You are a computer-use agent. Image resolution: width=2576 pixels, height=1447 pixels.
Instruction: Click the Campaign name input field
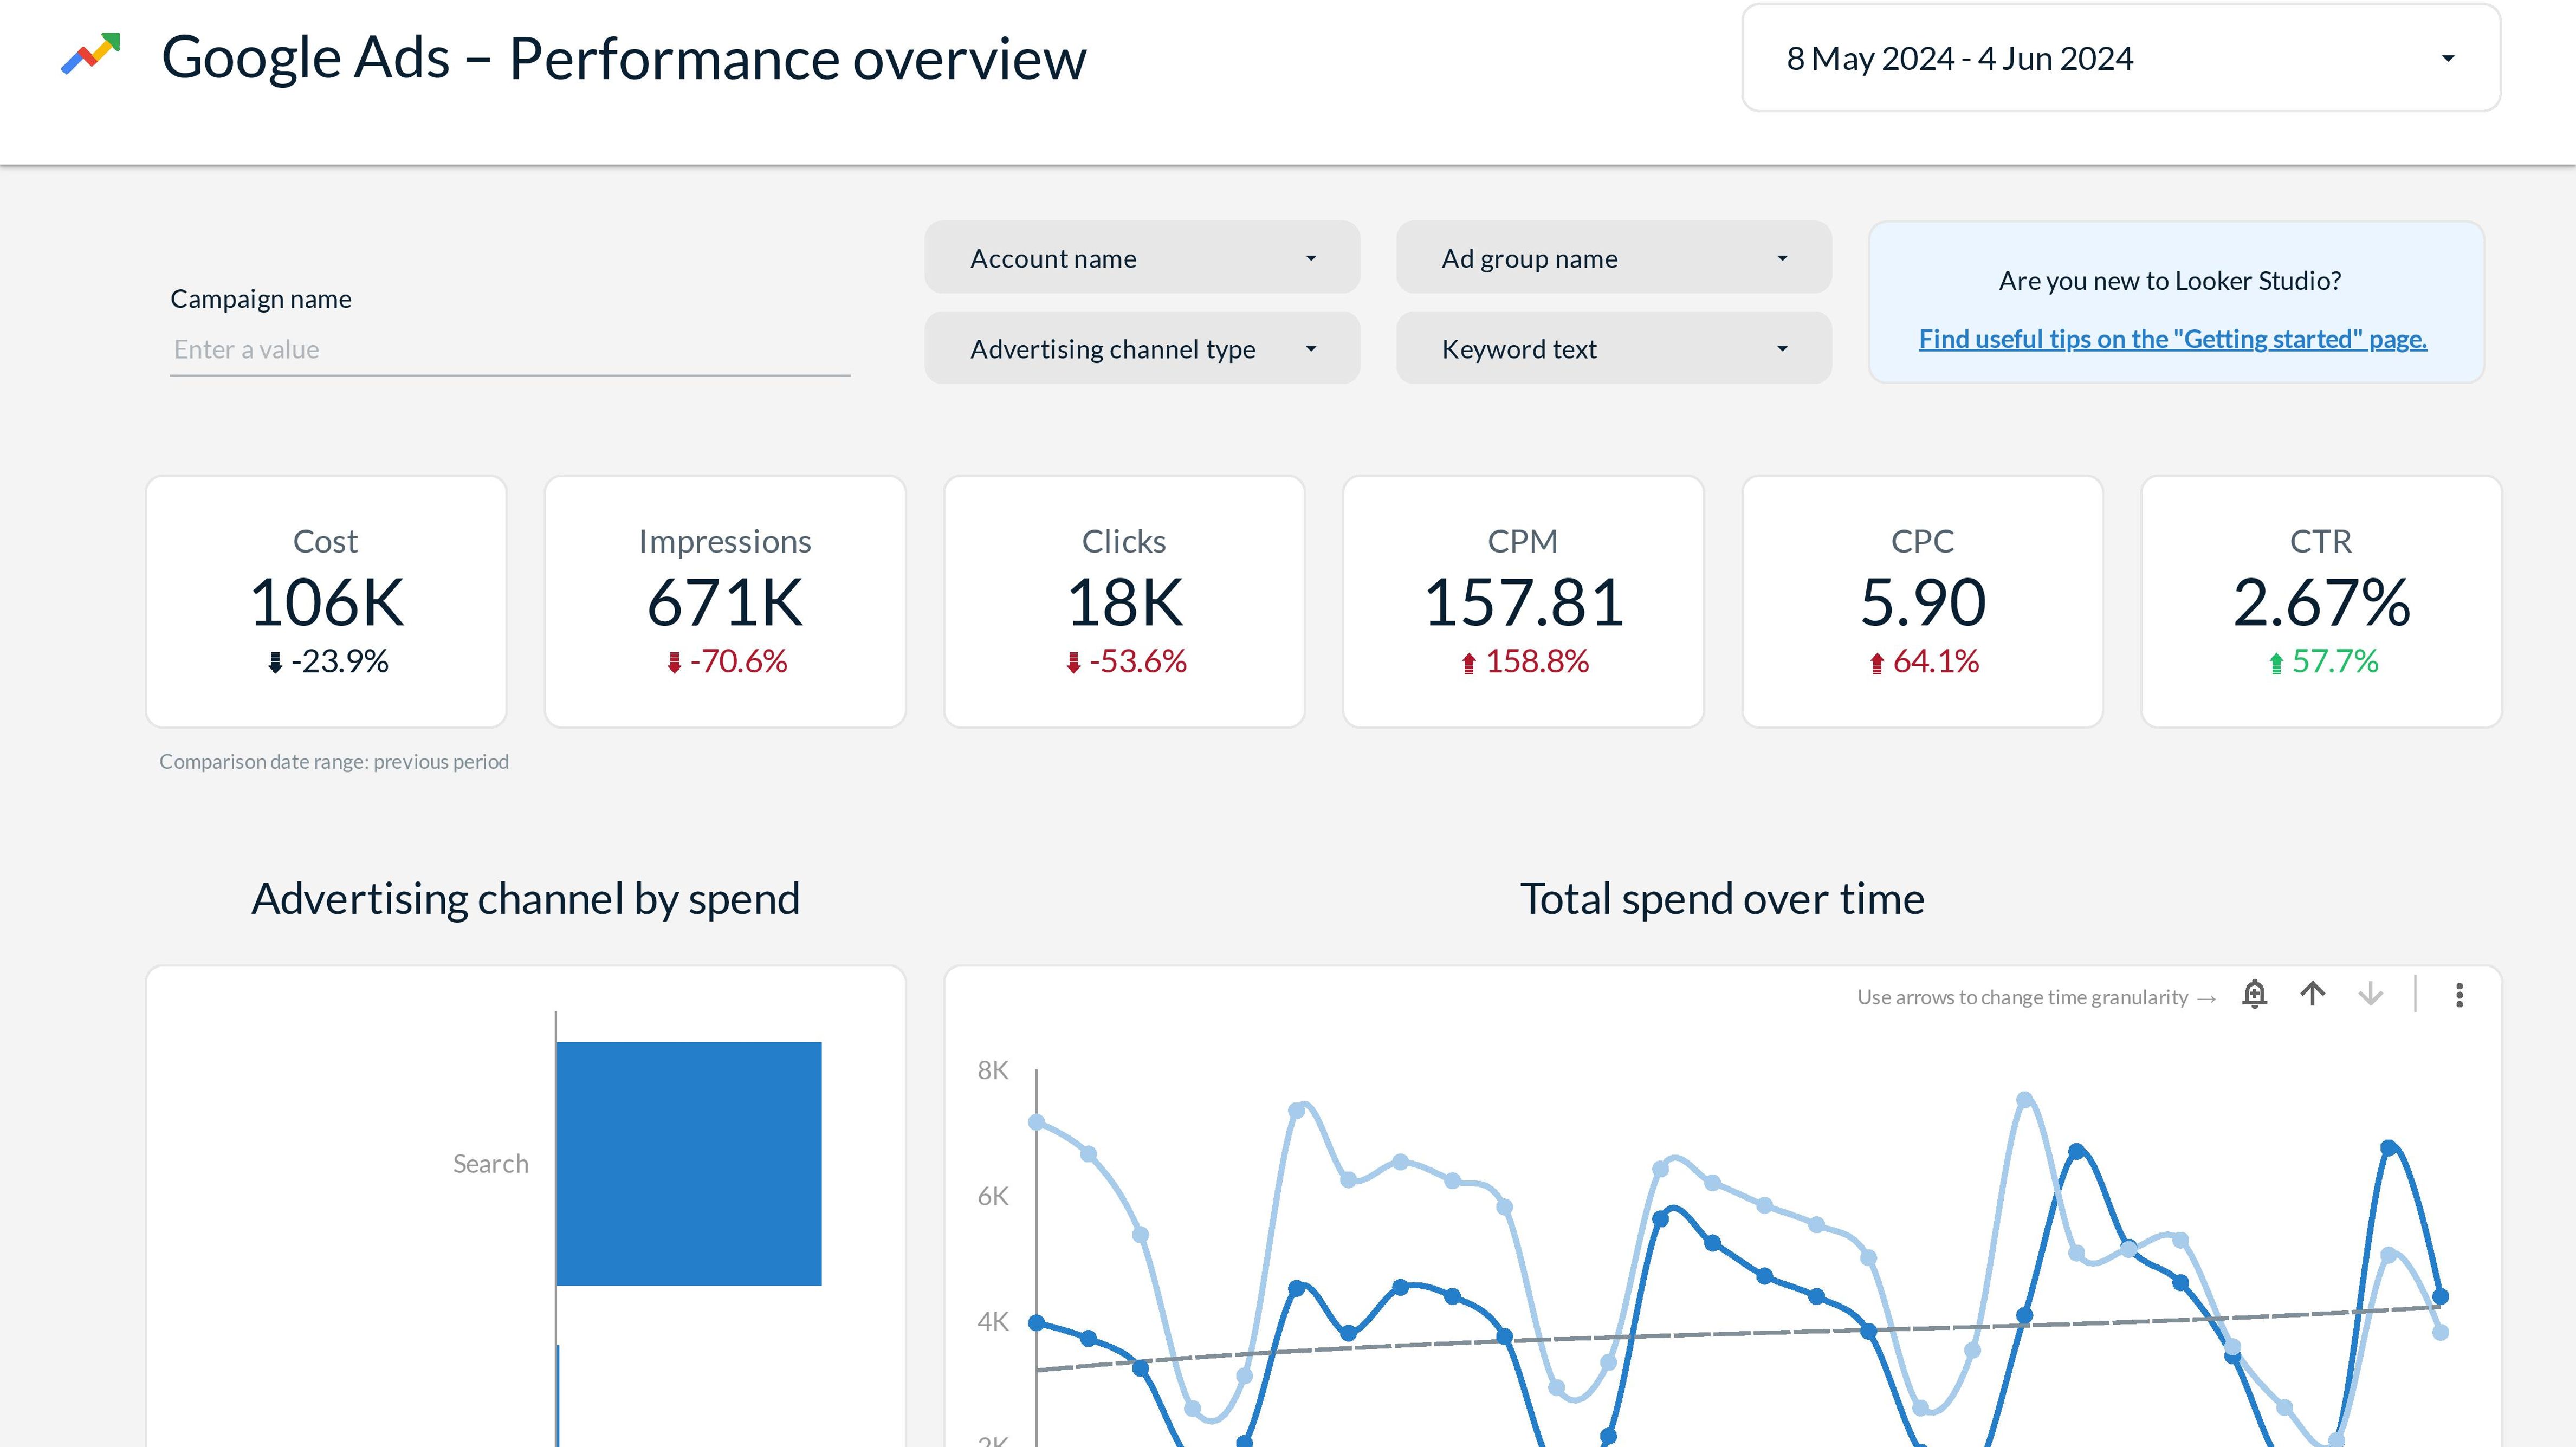pos(509,350)
